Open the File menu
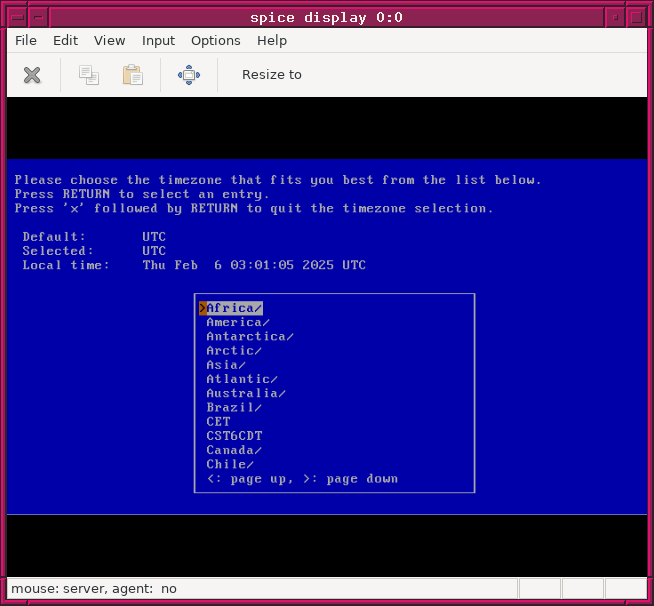The image size is (654, 606). pyautogui.click(x=26, y=41)
